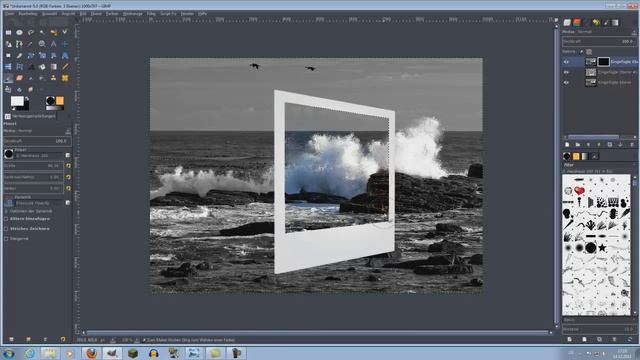Open layers panel Modus dropdown
The image size is (640, 360).
click(600, 32)
